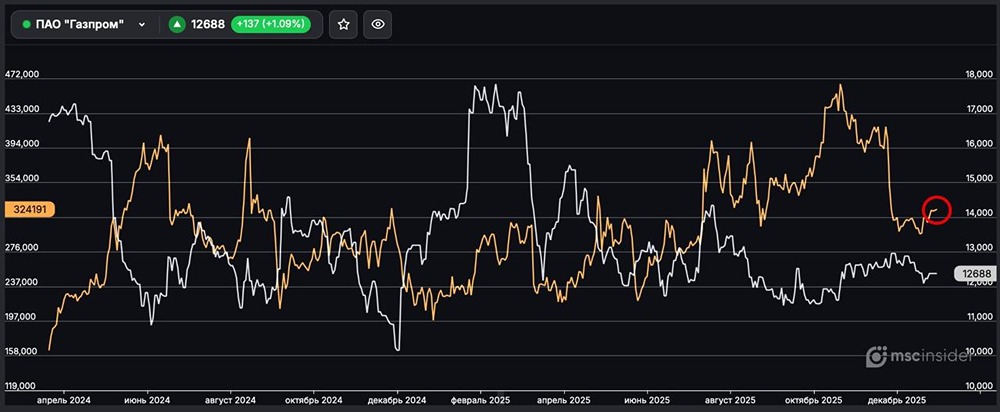1000x412 pixels.
Task: Click the 12688 right axis price label
Action: pos(976,274)
